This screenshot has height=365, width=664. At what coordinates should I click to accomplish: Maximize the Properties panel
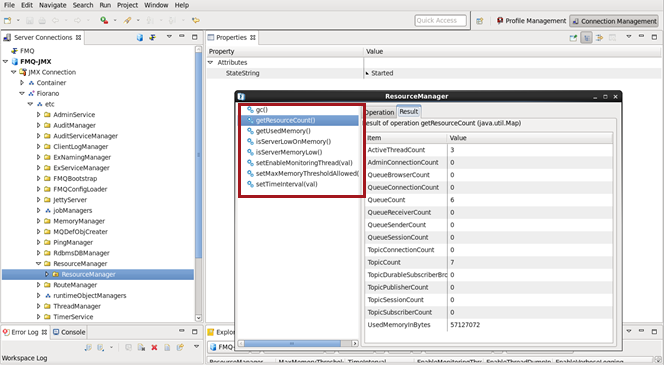coord(654,37)
